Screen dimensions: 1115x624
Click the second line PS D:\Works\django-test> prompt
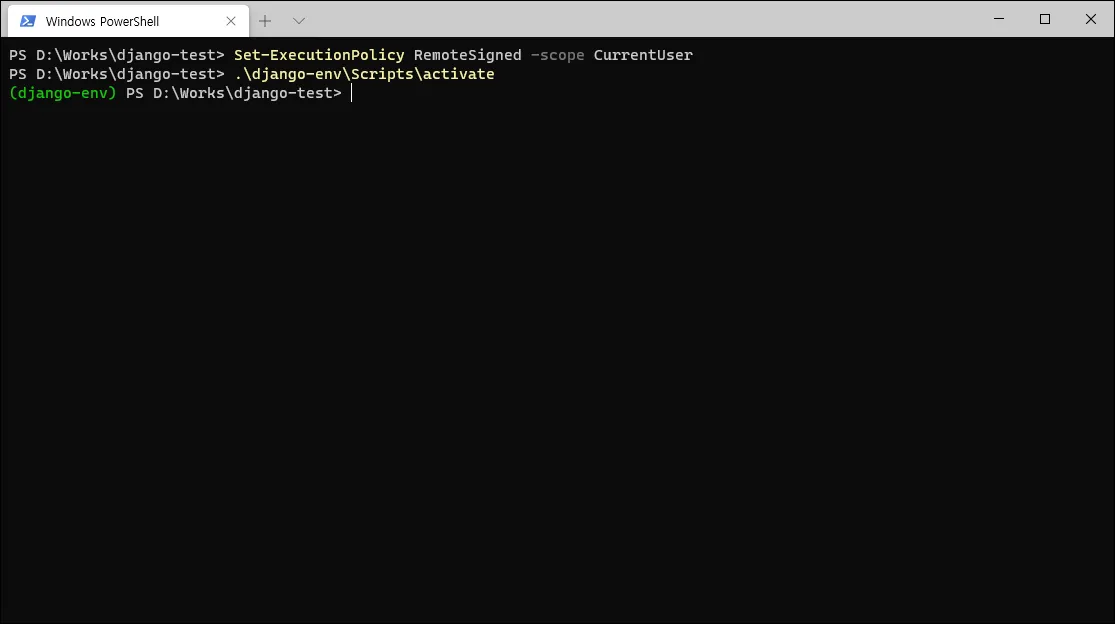pyautogui.click(x=117, y=75)
